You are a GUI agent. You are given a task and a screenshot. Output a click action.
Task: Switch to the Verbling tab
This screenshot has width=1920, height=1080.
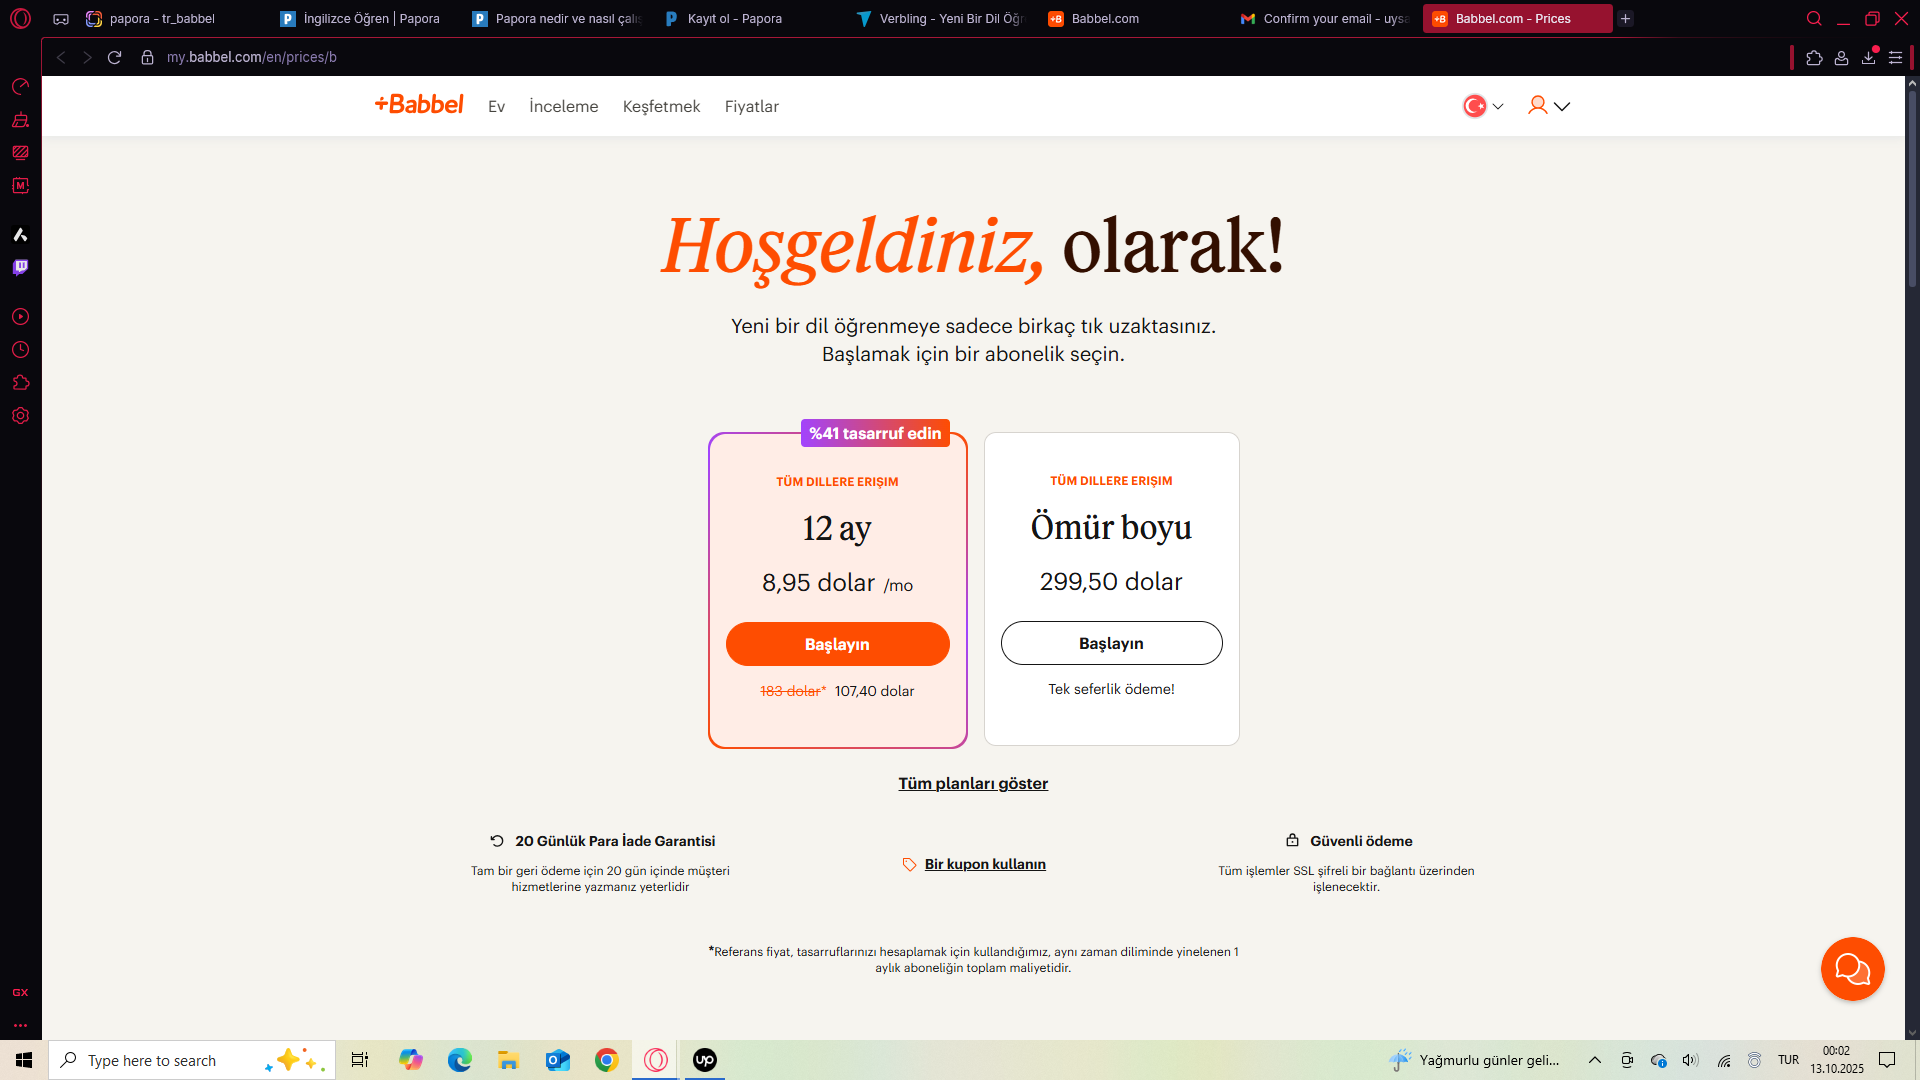point(938,18)
